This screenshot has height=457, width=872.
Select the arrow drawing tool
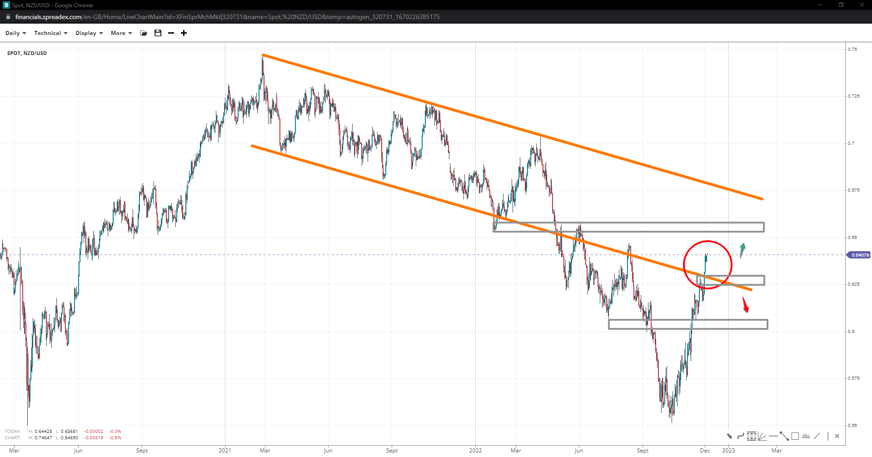729,436
